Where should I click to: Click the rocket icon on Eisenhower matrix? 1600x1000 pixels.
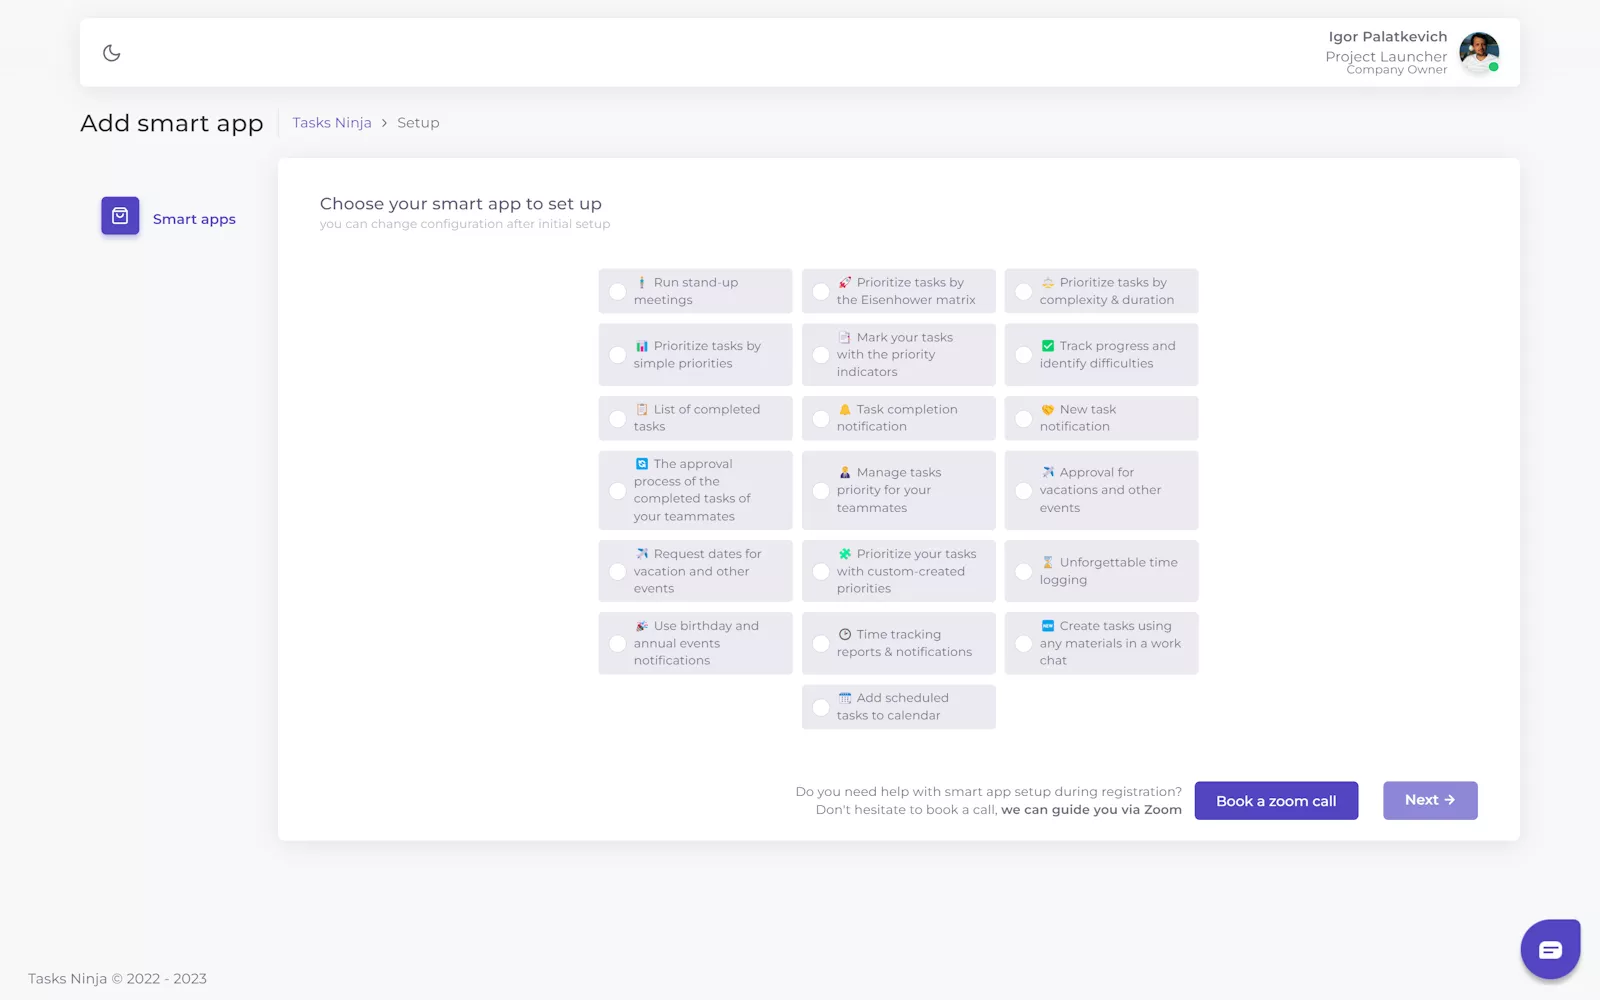pyautogui.click(x=845, y=283)
